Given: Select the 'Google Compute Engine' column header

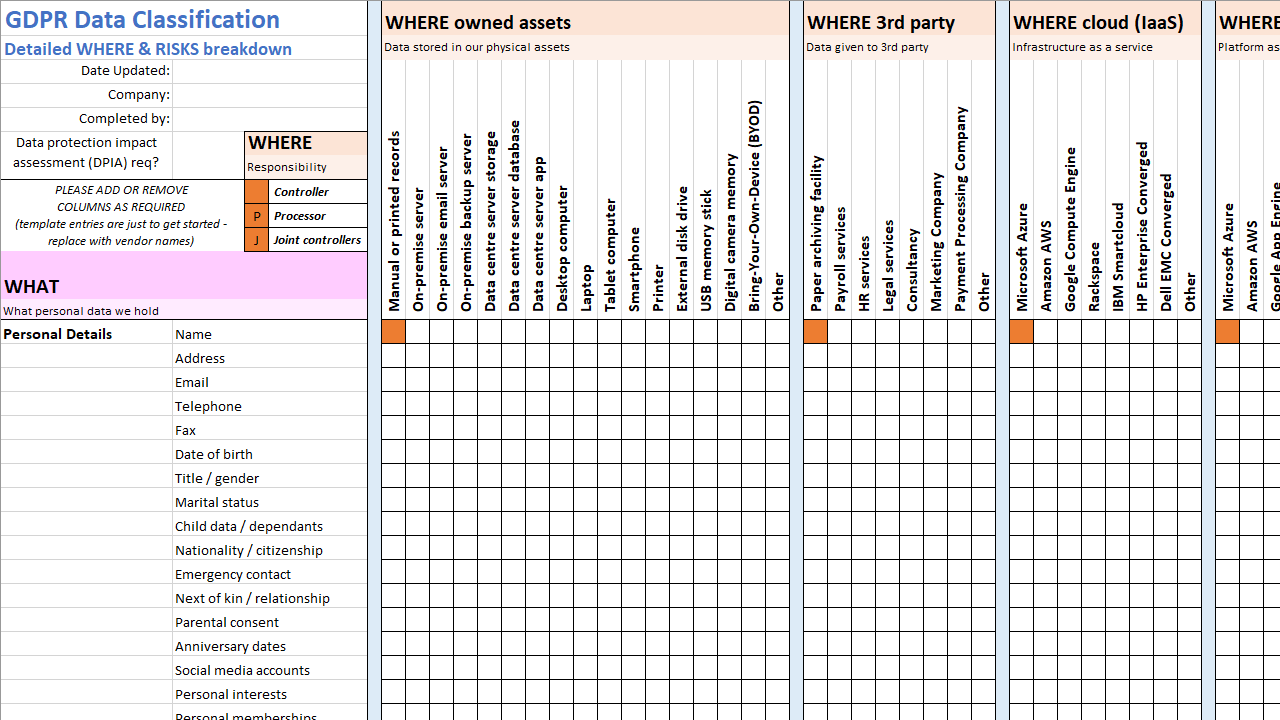Looking at the screenshot, I should click(1070, 228).
